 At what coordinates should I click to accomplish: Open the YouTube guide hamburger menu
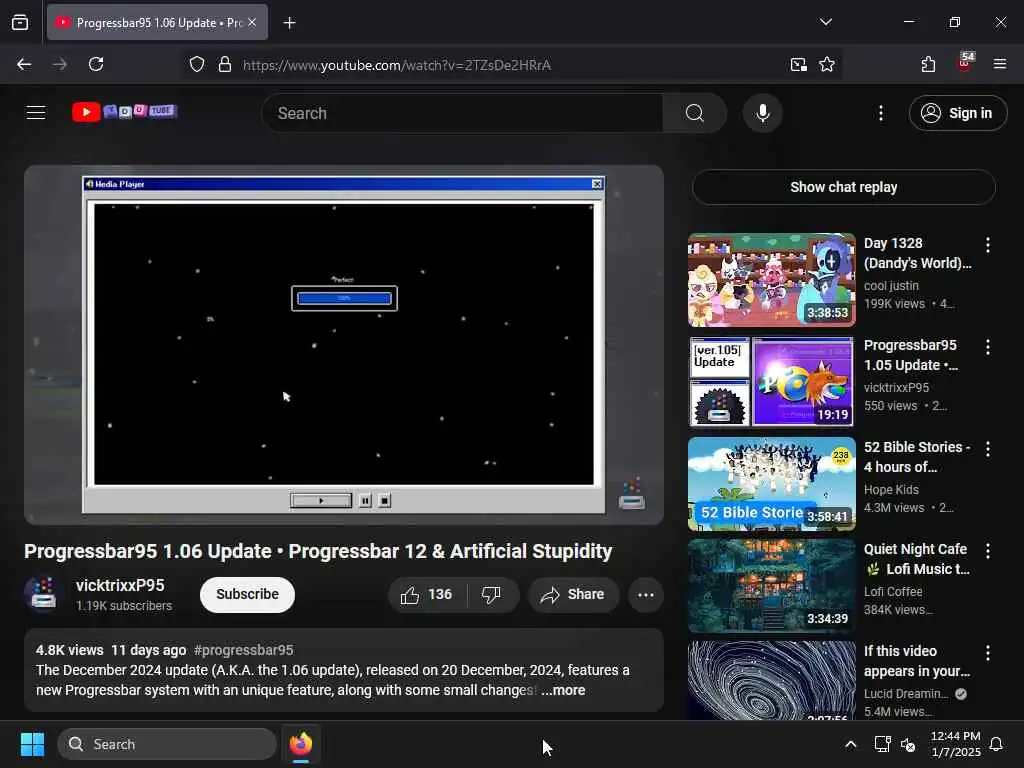point(36,113)
